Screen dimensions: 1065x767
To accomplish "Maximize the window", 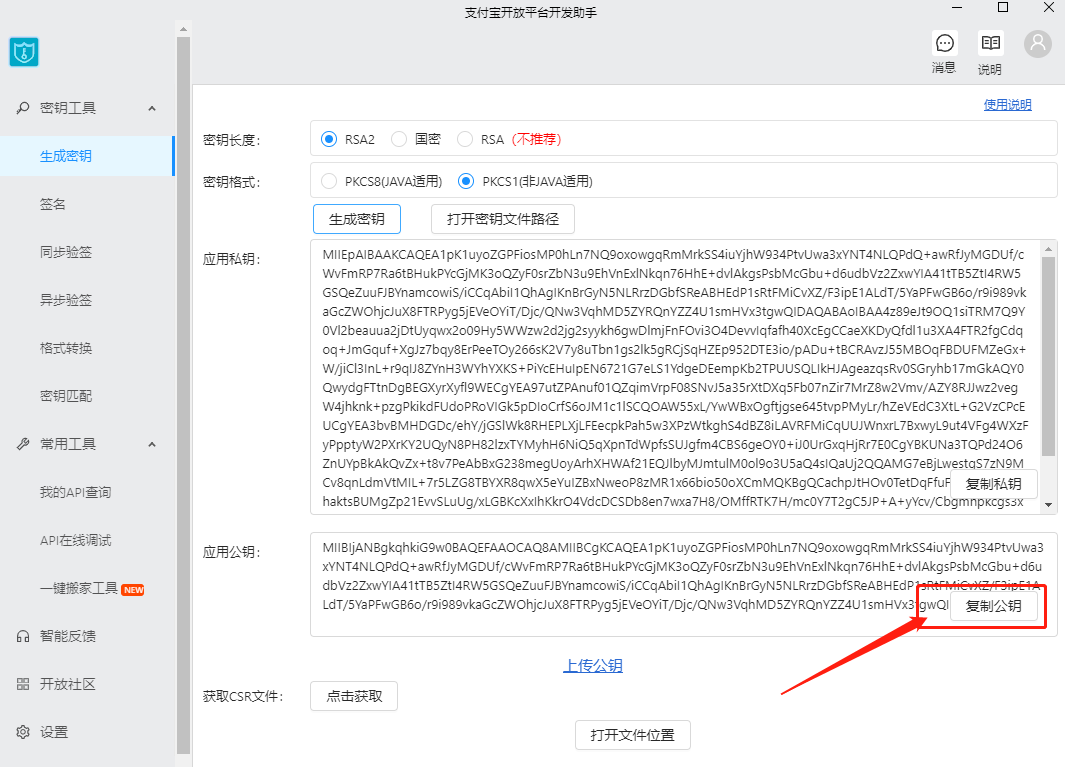I will (1003, 7).
